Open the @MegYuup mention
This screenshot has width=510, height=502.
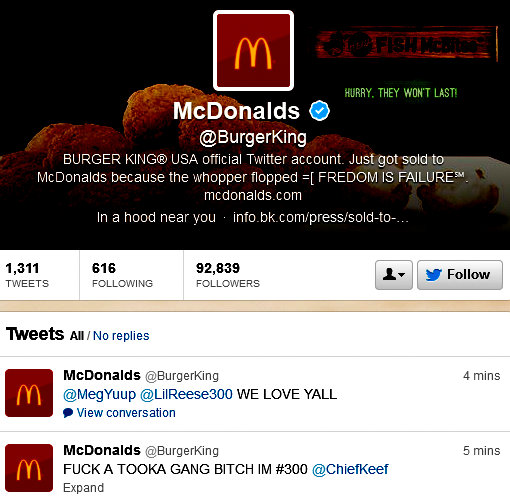[100, 394]
